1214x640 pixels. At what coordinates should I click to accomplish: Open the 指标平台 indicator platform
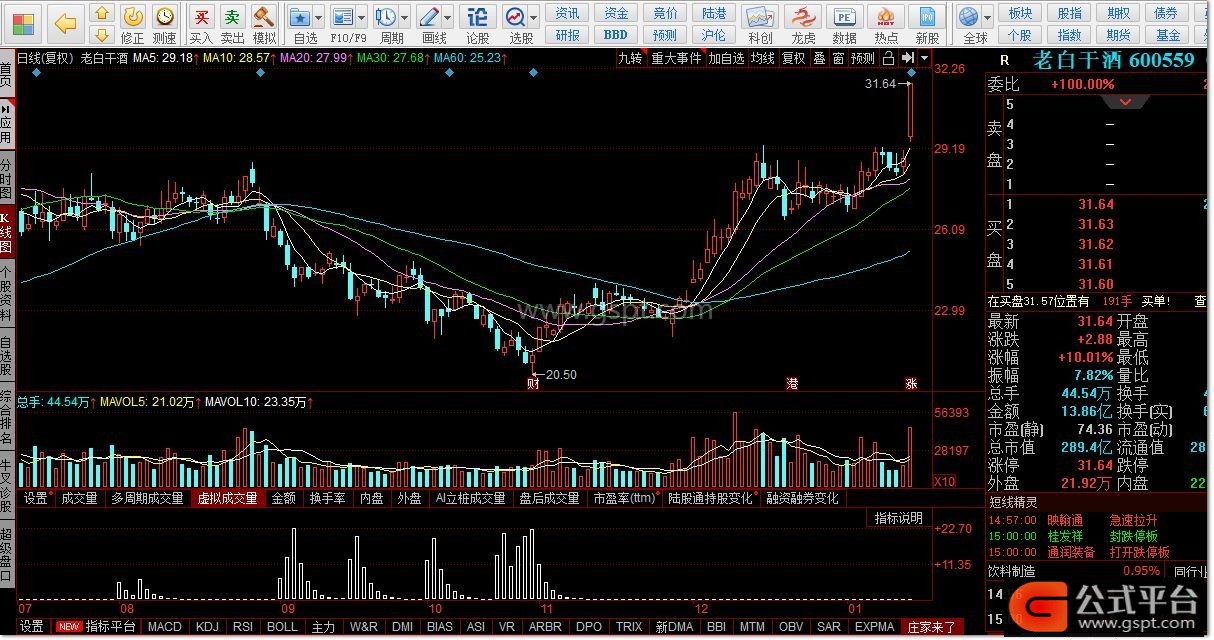pos(110,627)
